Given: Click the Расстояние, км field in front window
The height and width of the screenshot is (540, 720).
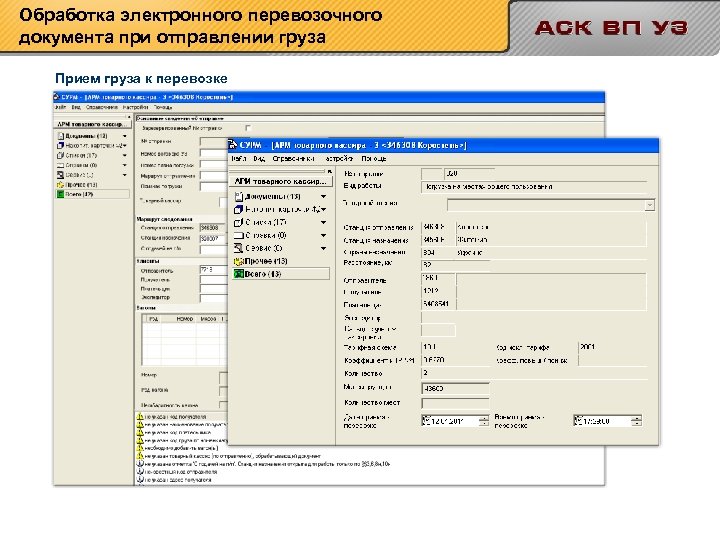Looking at the screenshot, I should [x=455, y=265].
